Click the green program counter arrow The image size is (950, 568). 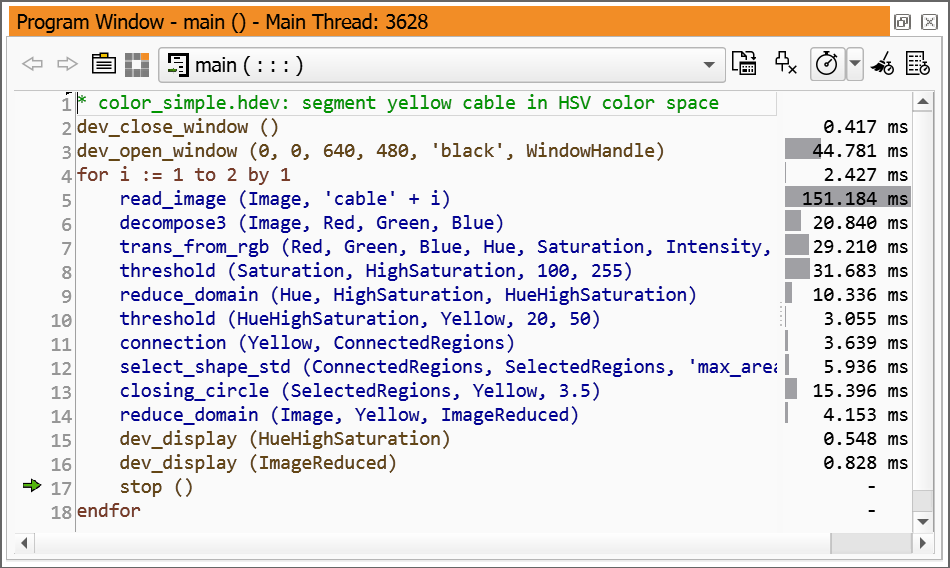pos(32,486)
